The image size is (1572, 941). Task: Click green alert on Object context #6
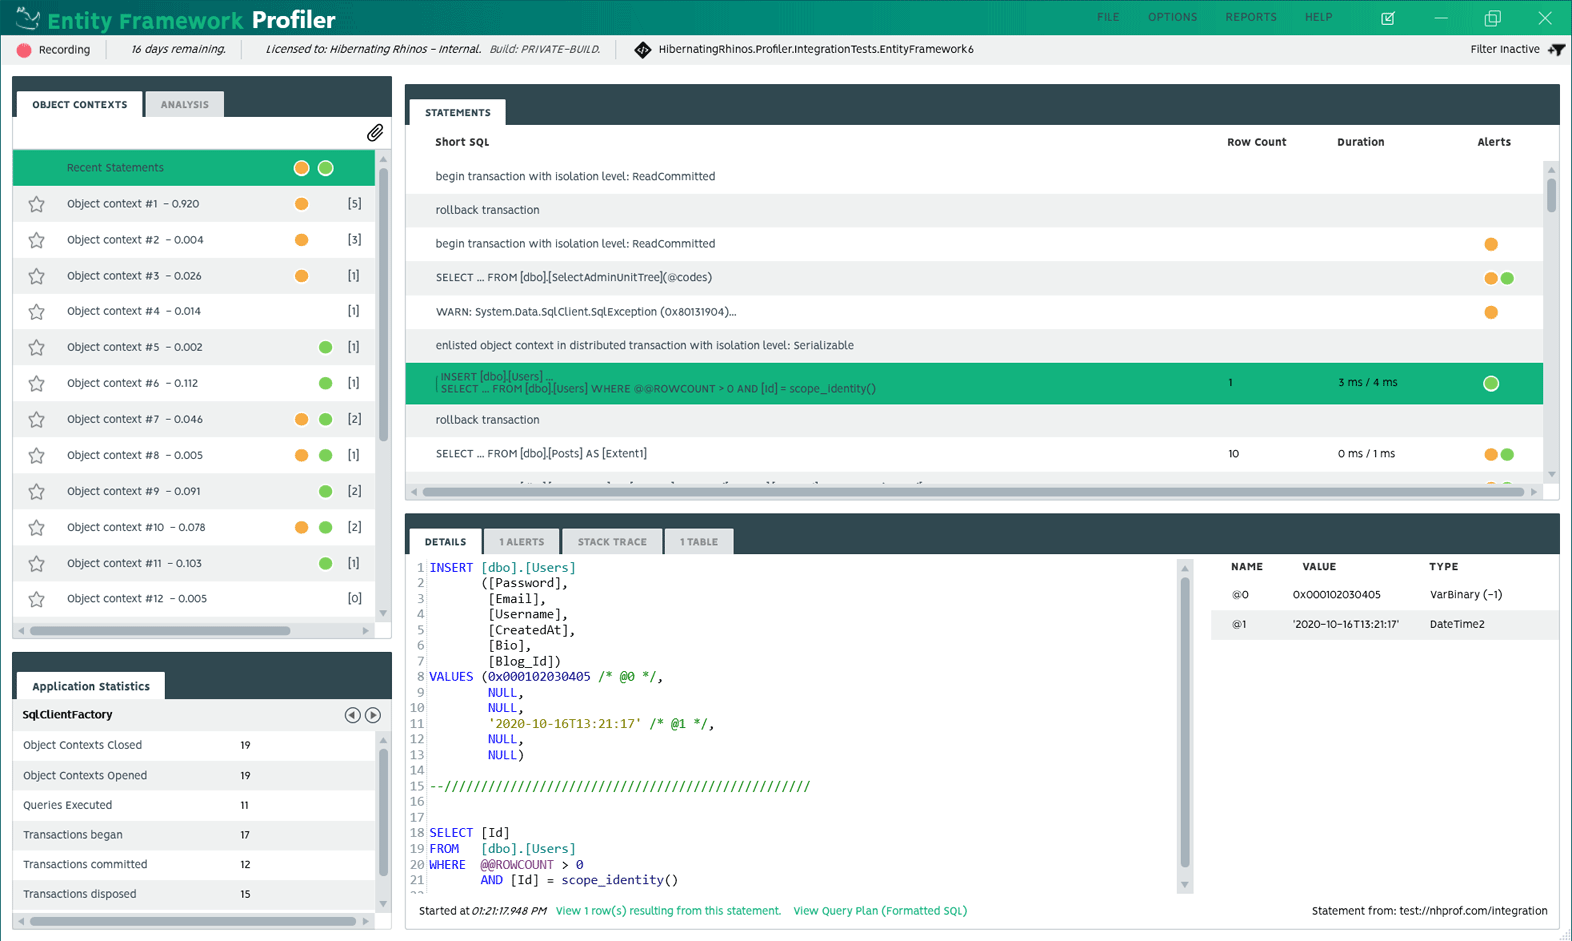pos(325,383)
